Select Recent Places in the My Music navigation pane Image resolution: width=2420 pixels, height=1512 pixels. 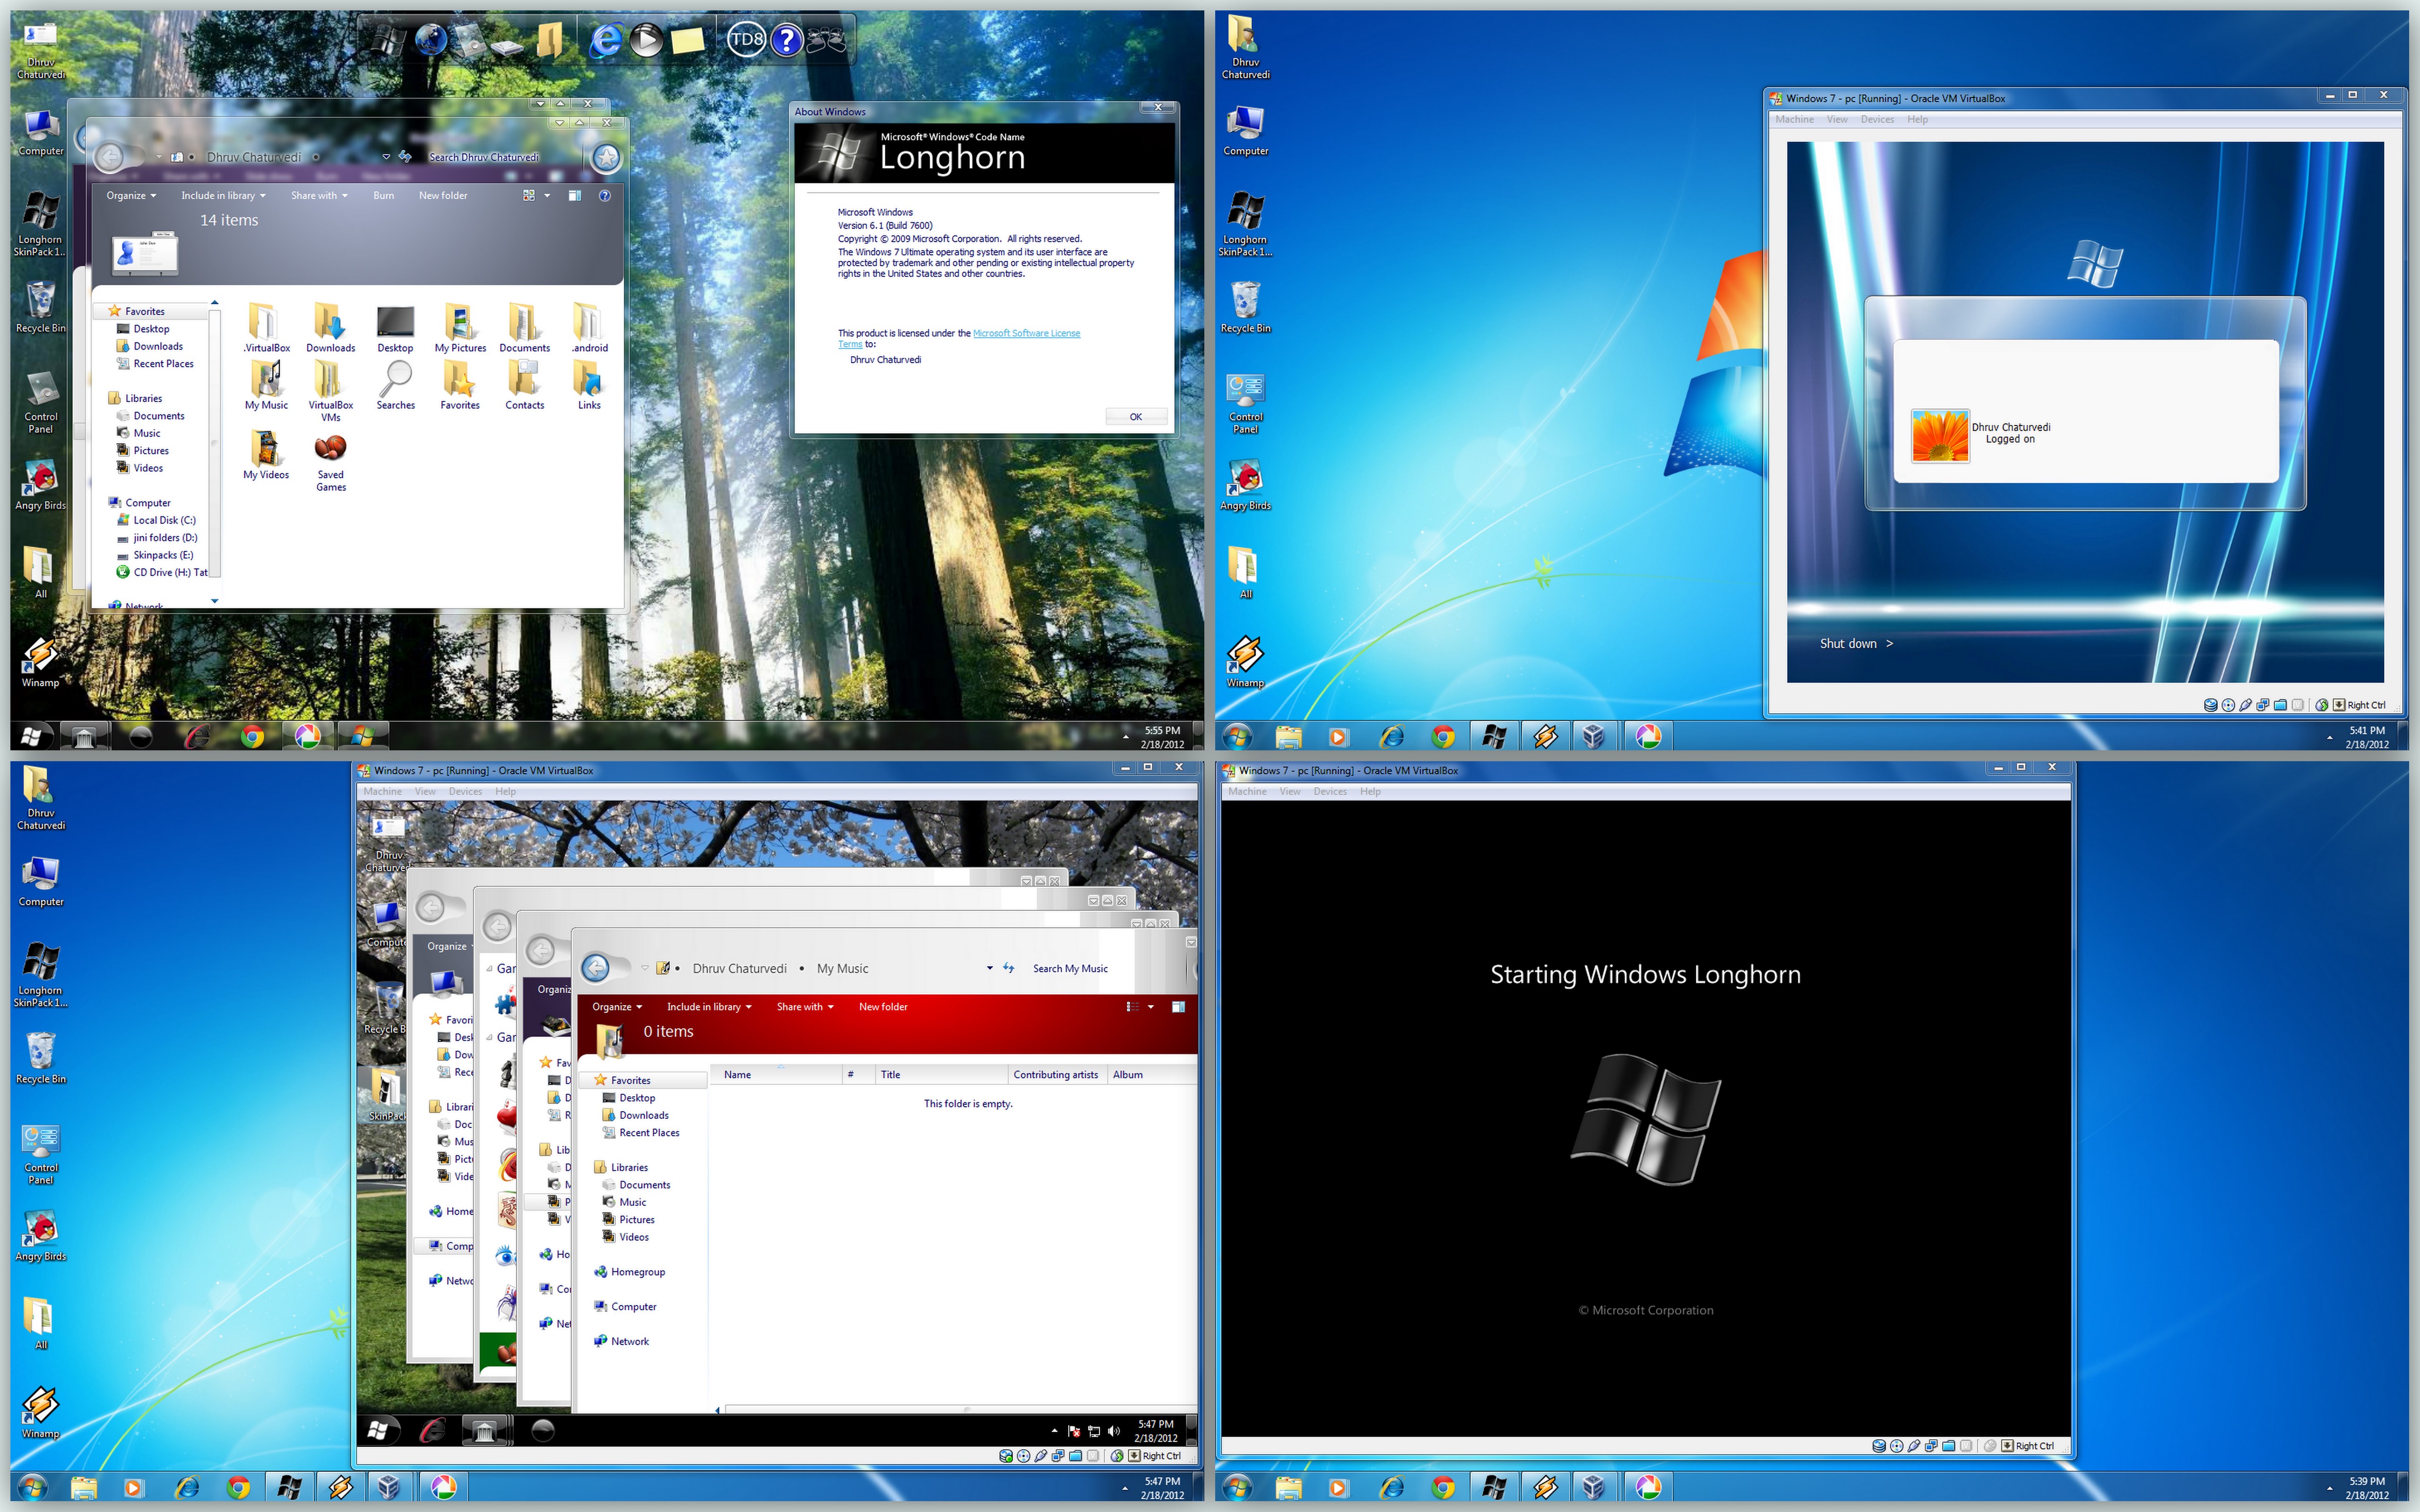(642, 1133)
